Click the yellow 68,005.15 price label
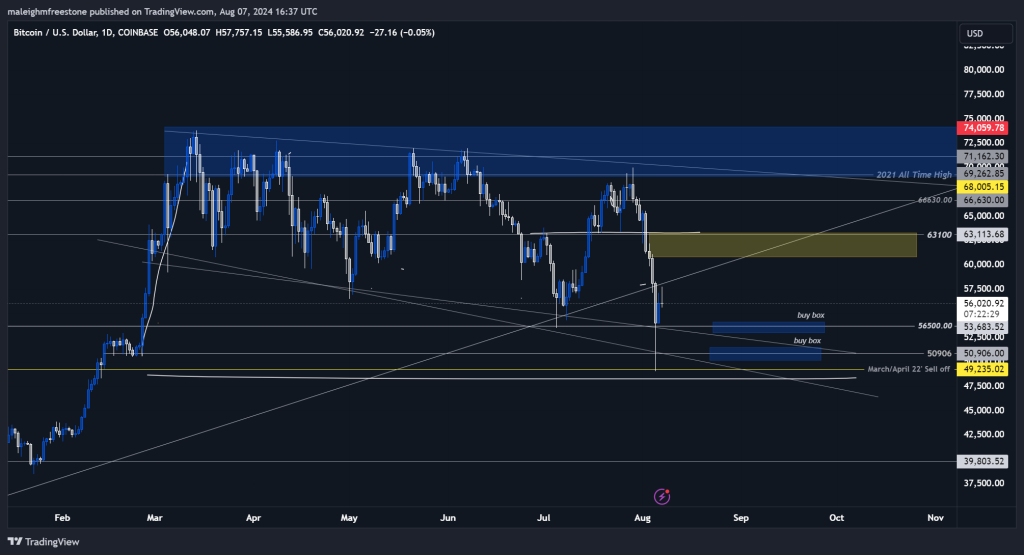 point(982,187)
